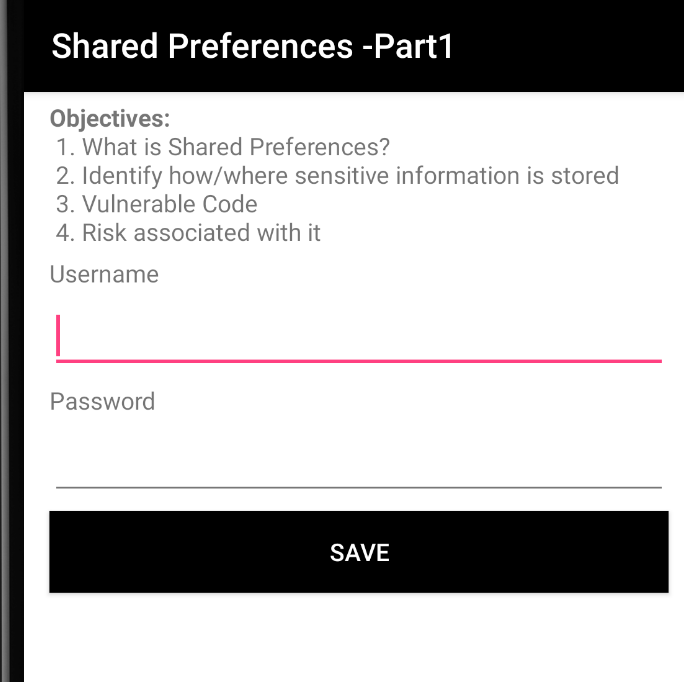Click the word Shared in app title
This screenshot has height=682, width=684.
tap(105, 46)
